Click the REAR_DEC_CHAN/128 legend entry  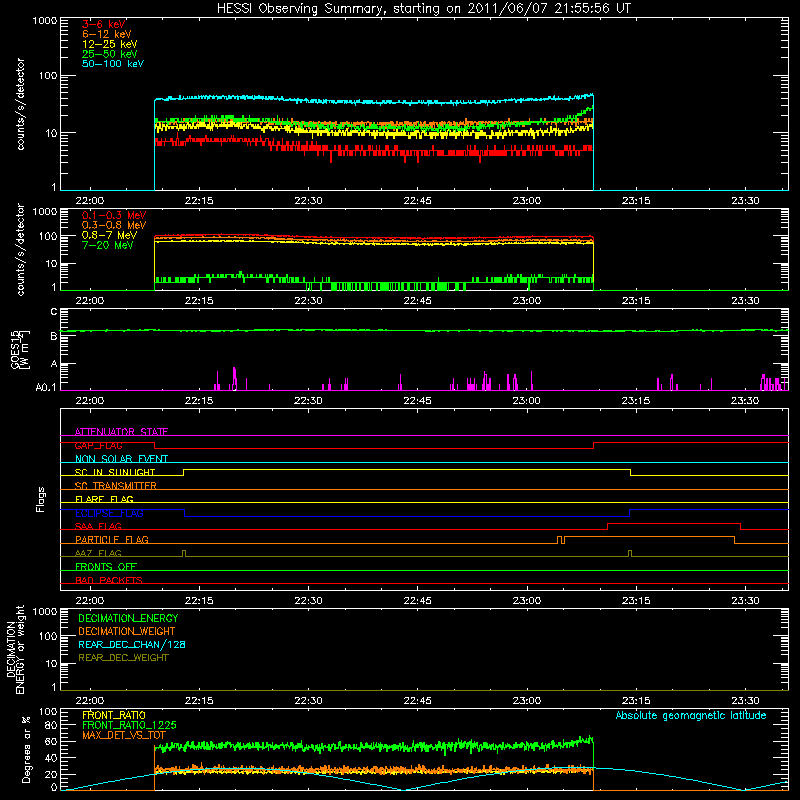point(132,644)
